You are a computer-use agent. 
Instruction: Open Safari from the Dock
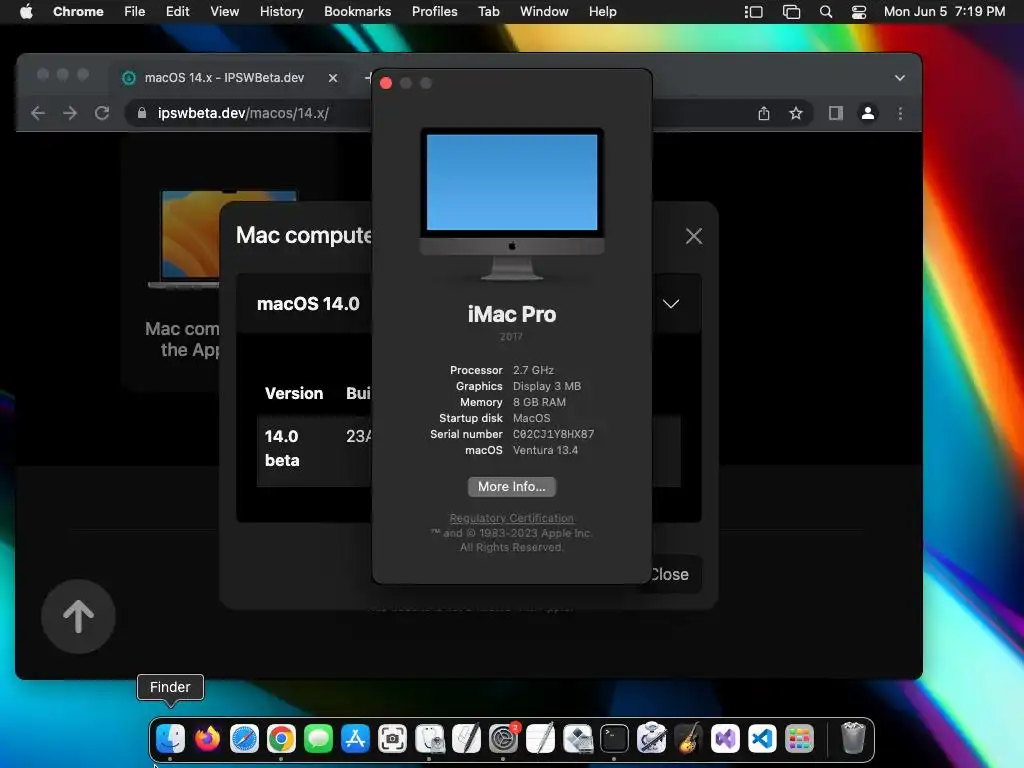(x=244, y=739)
